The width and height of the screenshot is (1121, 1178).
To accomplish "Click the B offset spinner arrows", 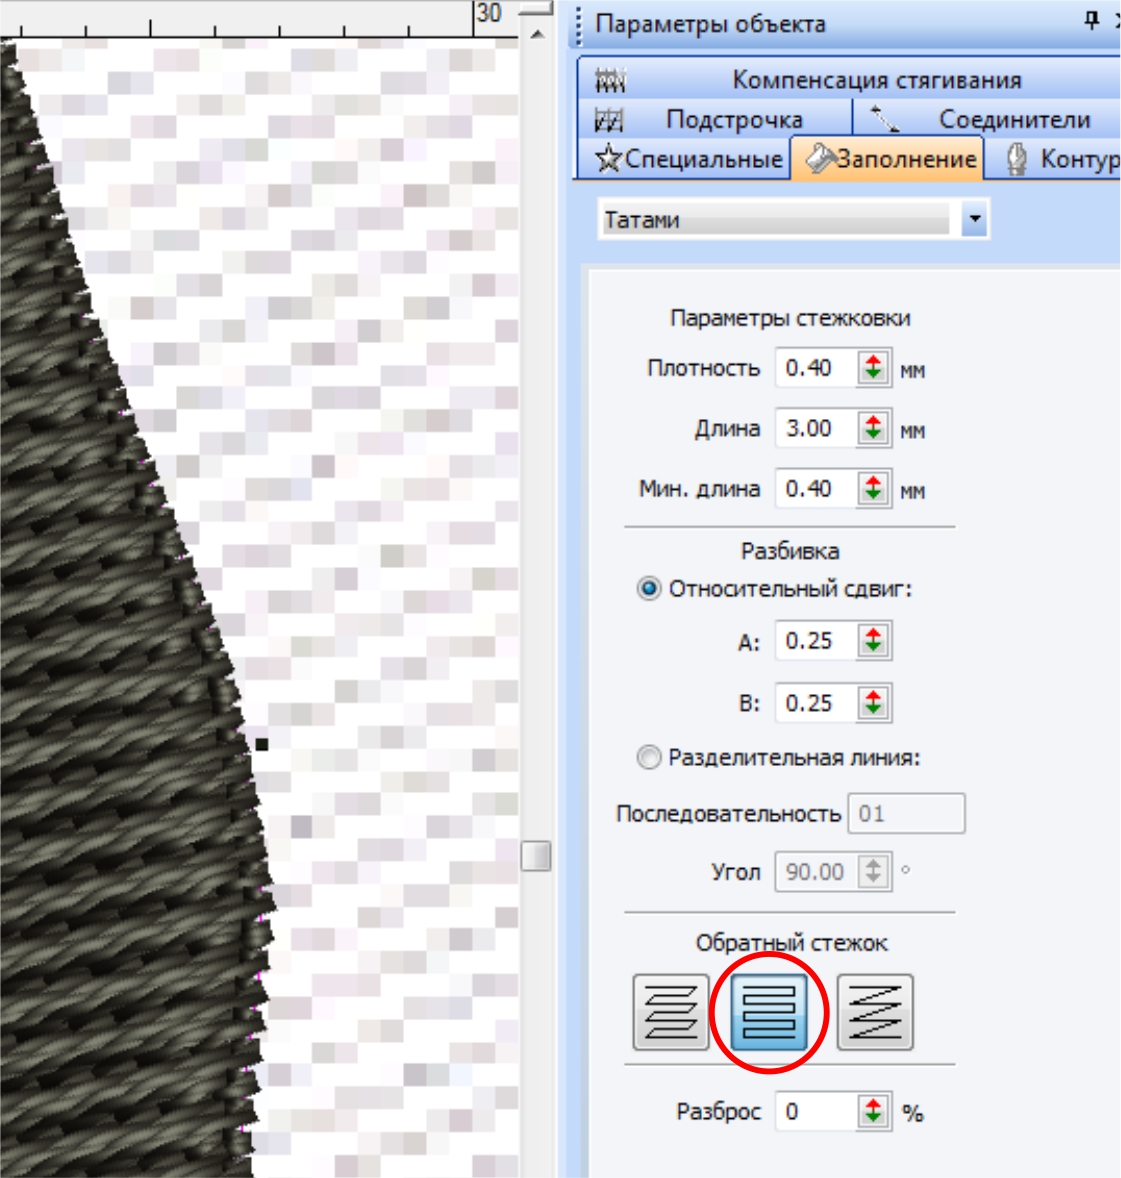I will [873, 703].
